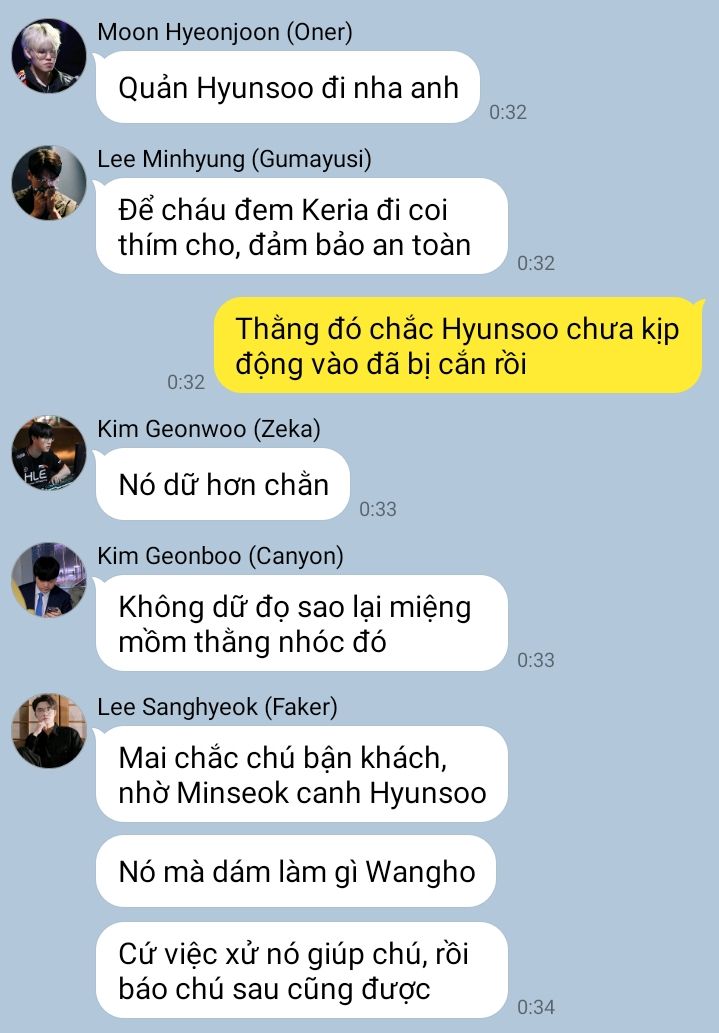The width and height of the screenshot is (719, 1033).
Task: Tap the bubble 'Nó mà dám làm gì Wangho'
Action: tap(296, 872)
